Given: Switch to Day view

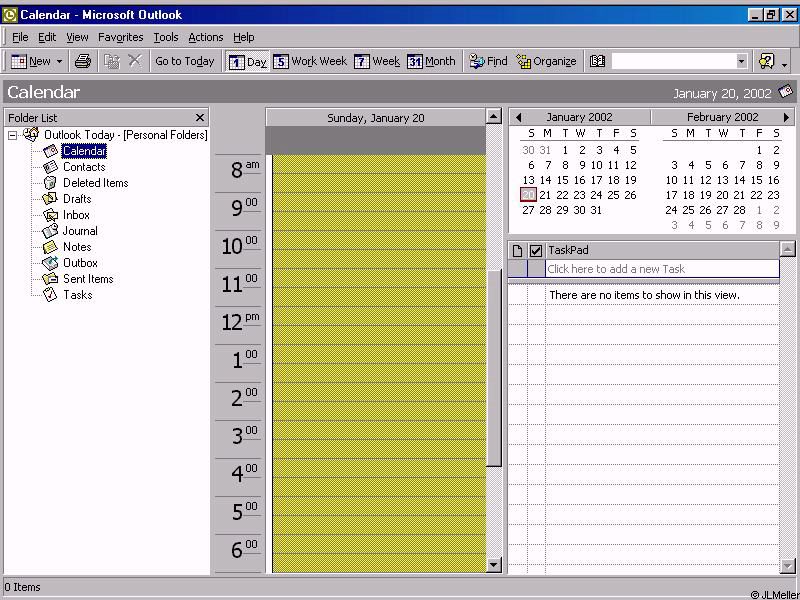Looking at the screenshot, I should click(x=247, y=61).
